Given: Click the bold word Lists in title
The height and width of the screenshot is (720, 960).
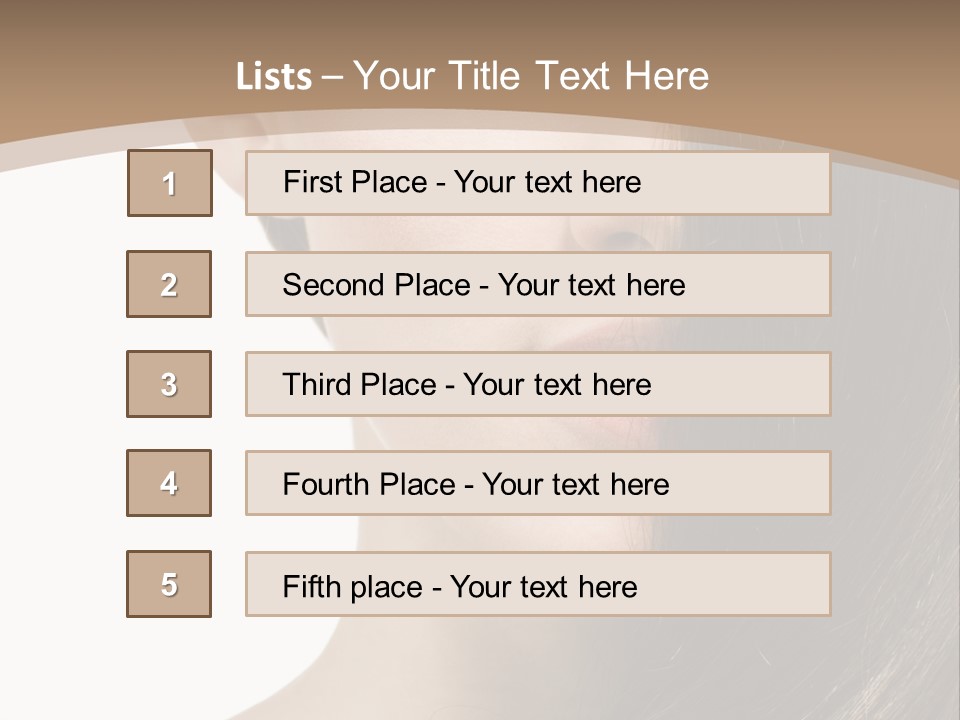Looking at the screenshot, I should 274,76.
